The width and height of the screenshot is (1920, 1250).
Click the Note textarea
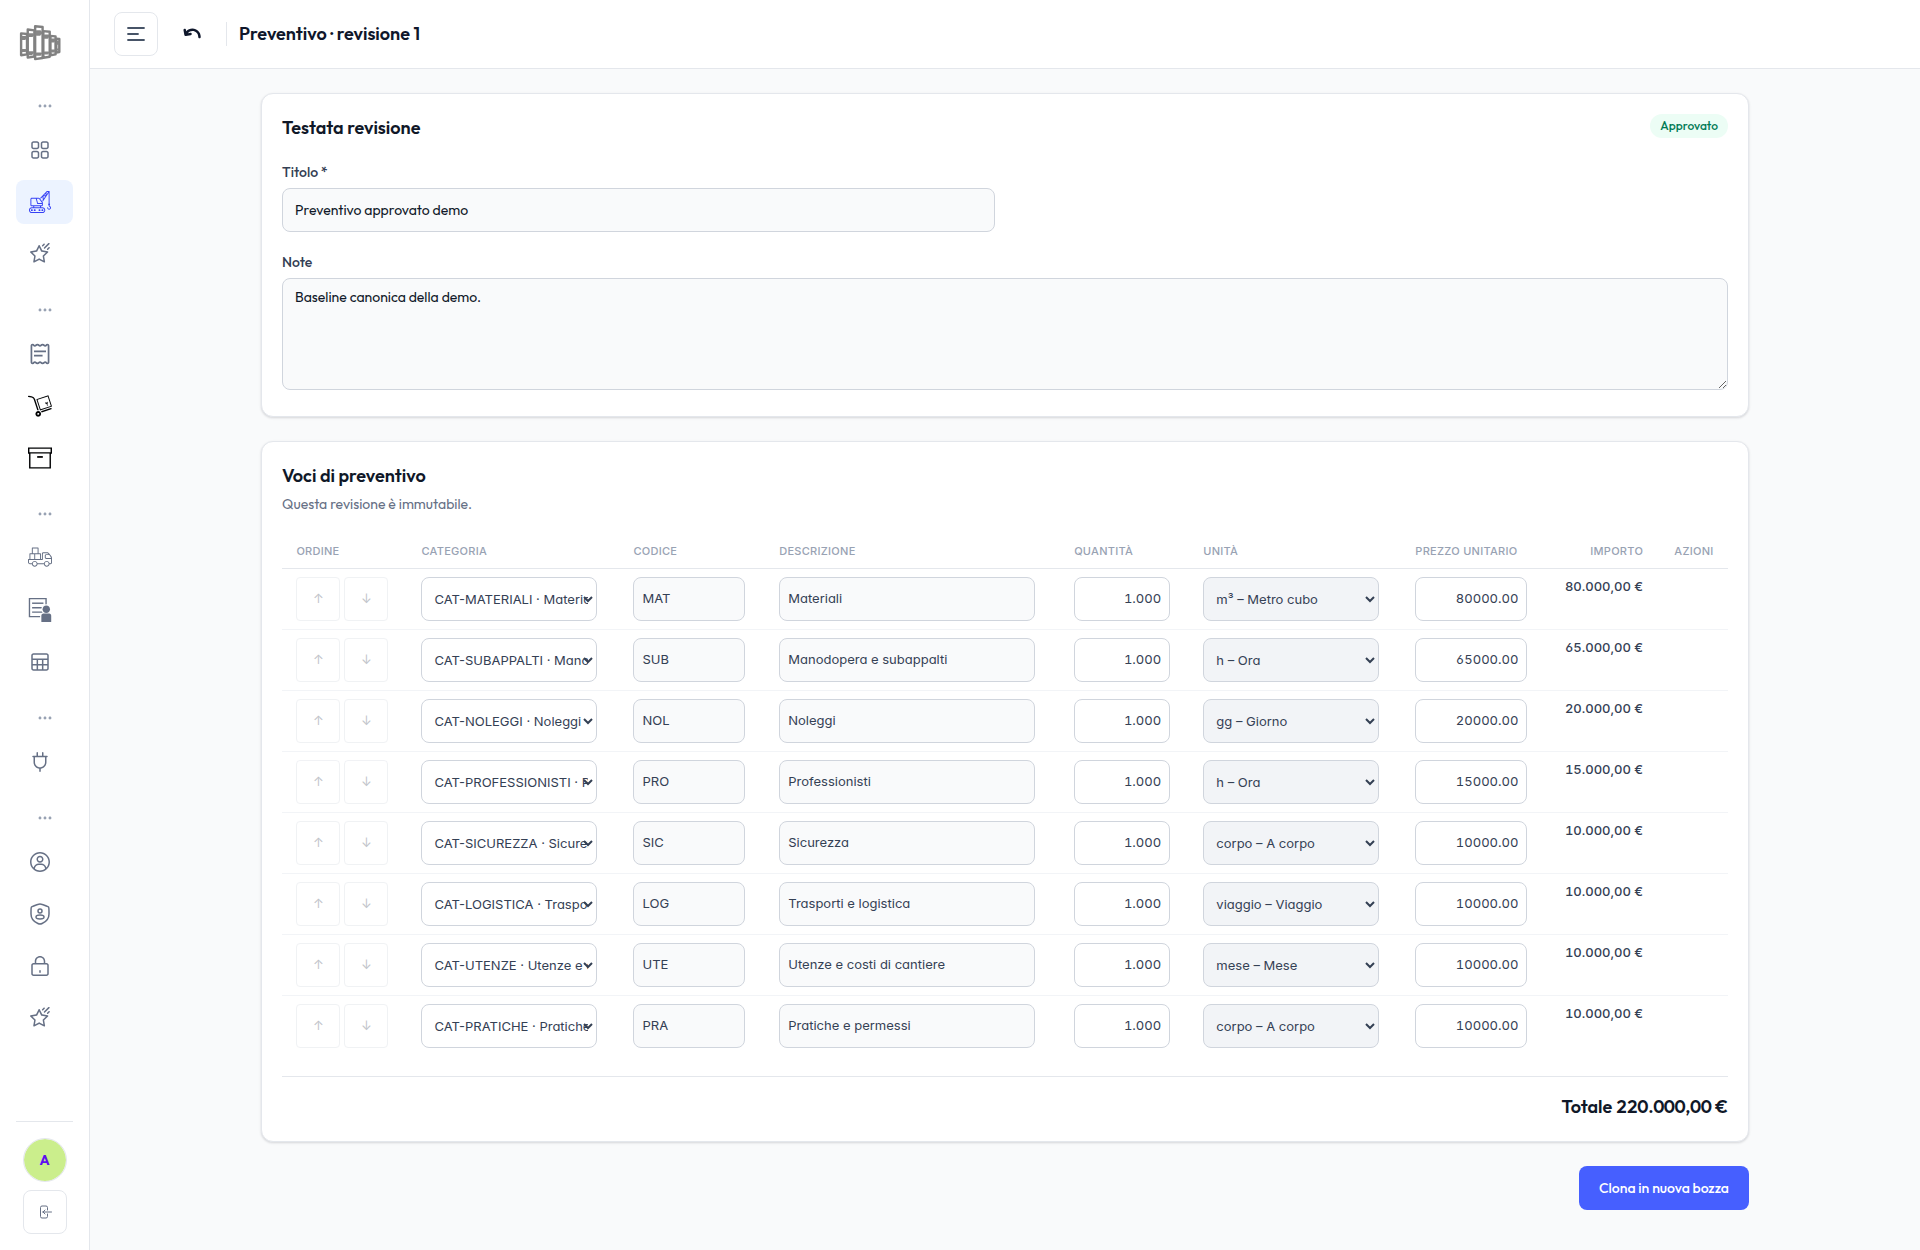click(x=1005, y=334)
